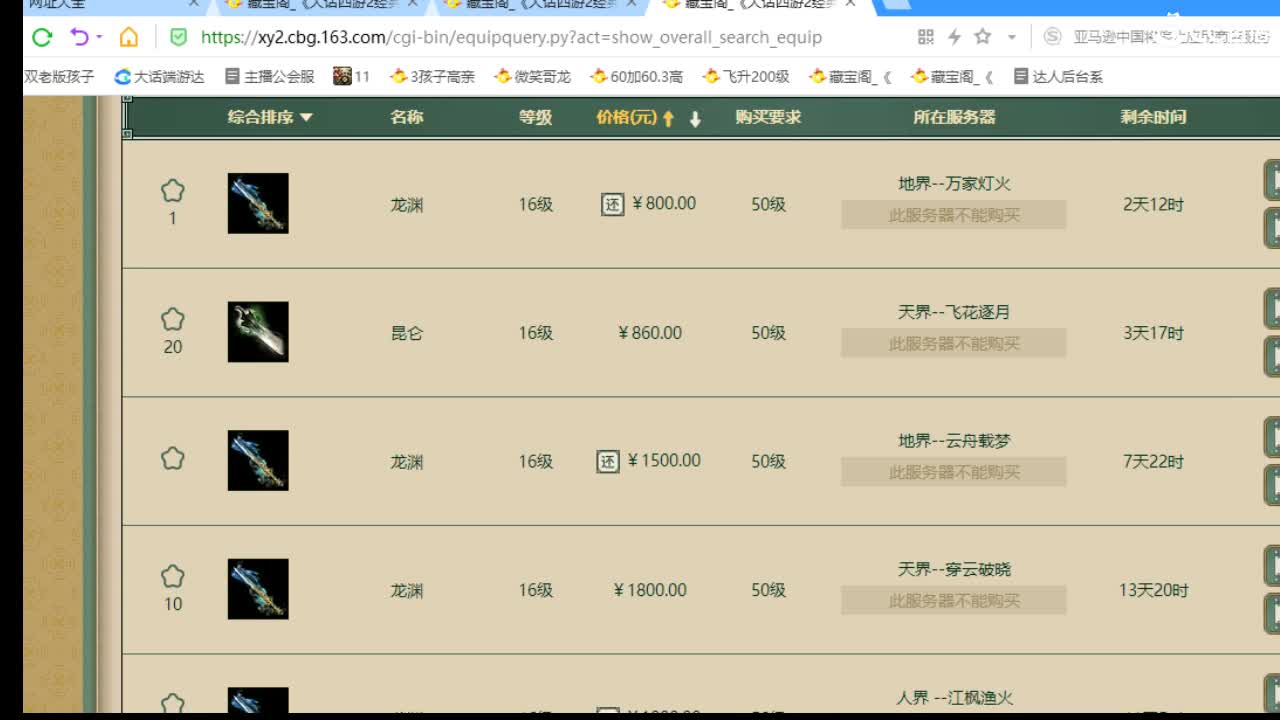The width and height of the screenshot is (1280, 720).
Task: Click the 所在服务器 column header
Action: click(954, 117)
